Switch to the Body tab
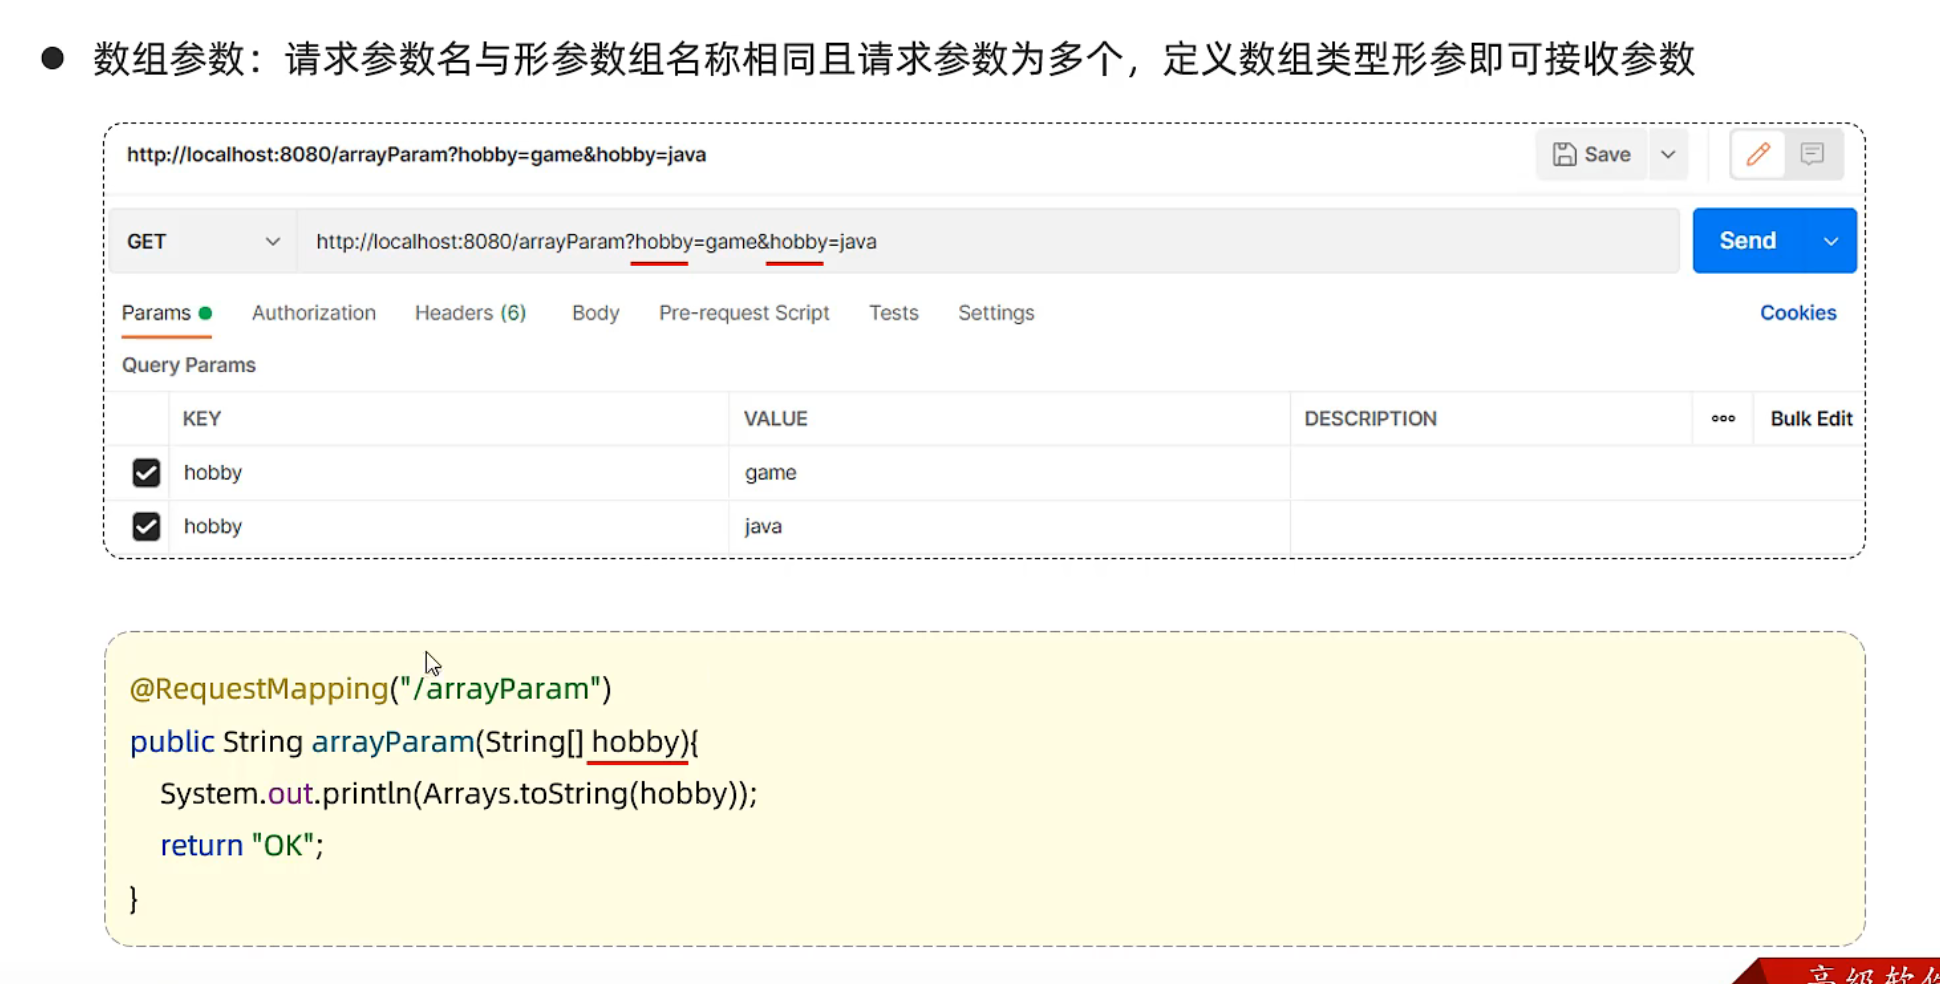This screenshot has height=984, width=1940. [x=596, y=313]
